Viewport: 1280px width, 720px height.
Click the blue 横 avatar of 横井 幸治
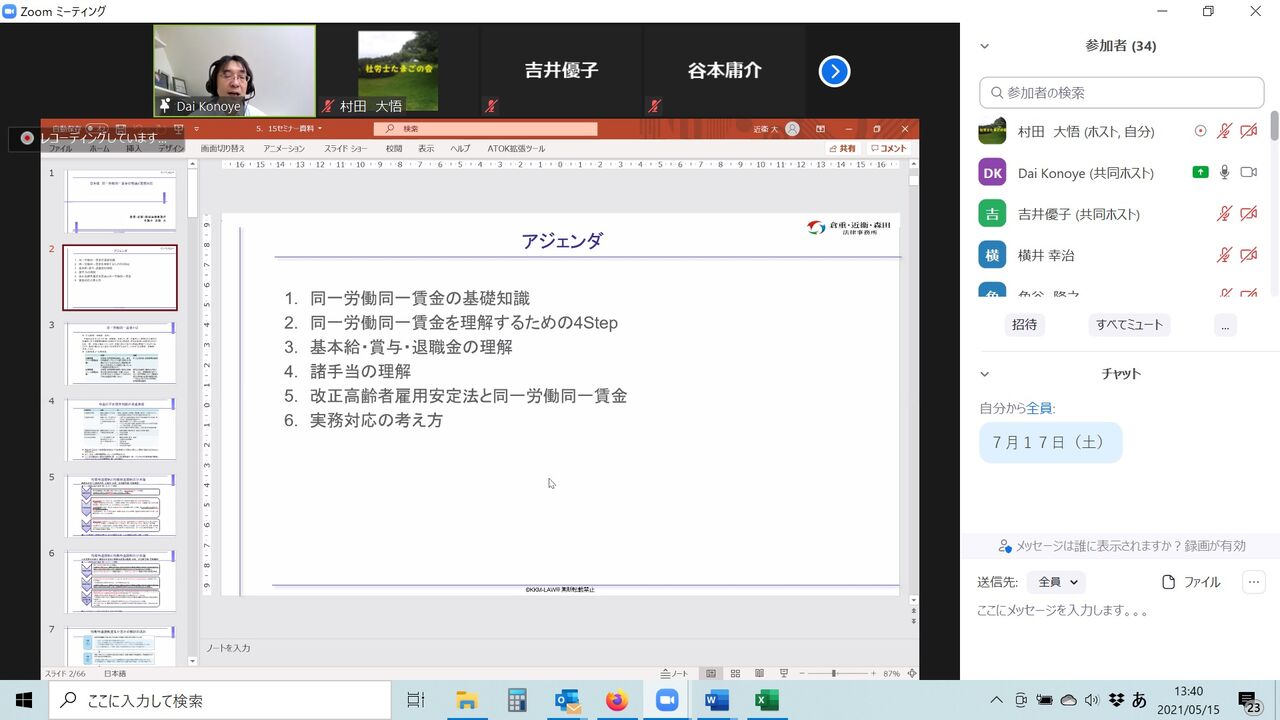coord(992,255)
